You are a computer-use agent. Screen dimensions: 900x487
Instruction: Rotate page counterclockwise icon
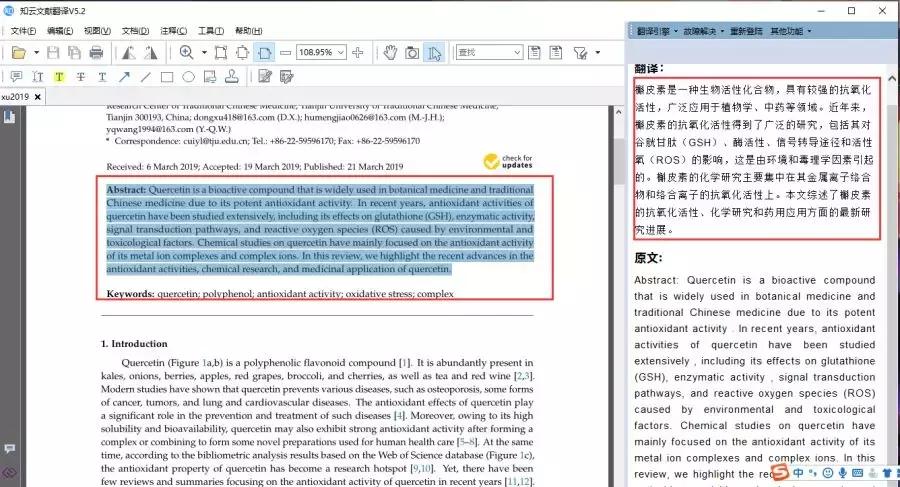click(129, 53)
